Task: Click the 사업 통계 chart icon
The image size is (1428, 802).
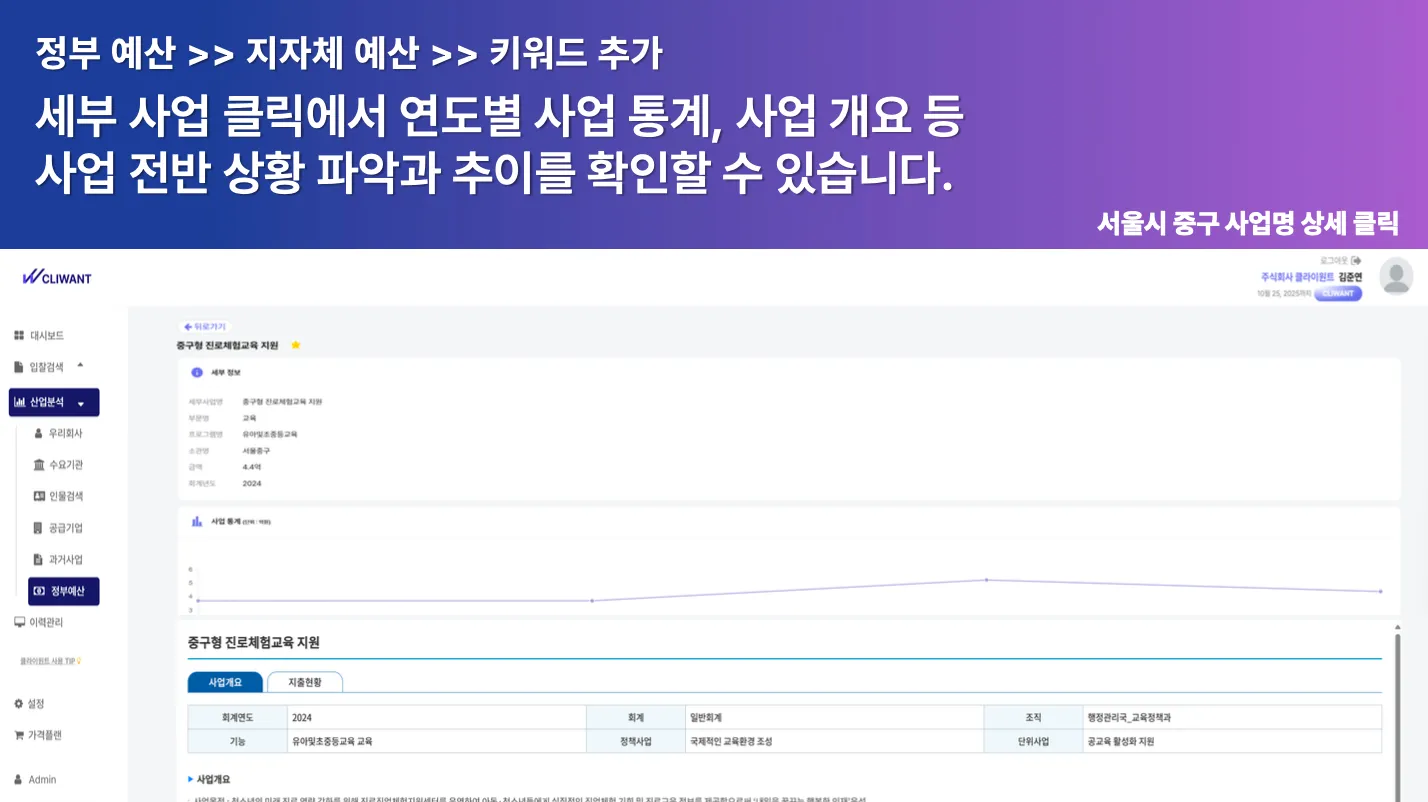Action: 197,521
